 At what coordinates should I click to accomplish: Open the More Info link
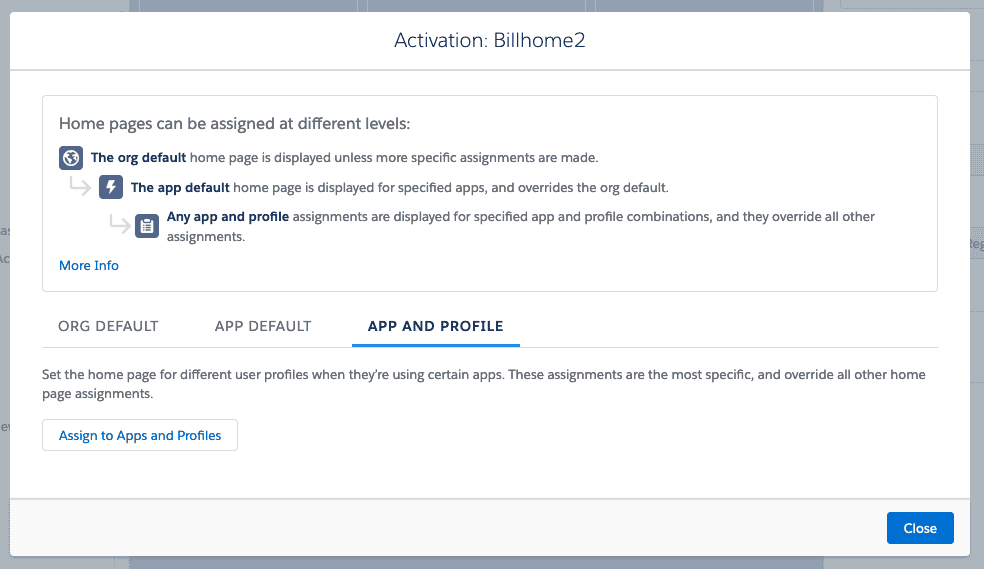[89, 265]
